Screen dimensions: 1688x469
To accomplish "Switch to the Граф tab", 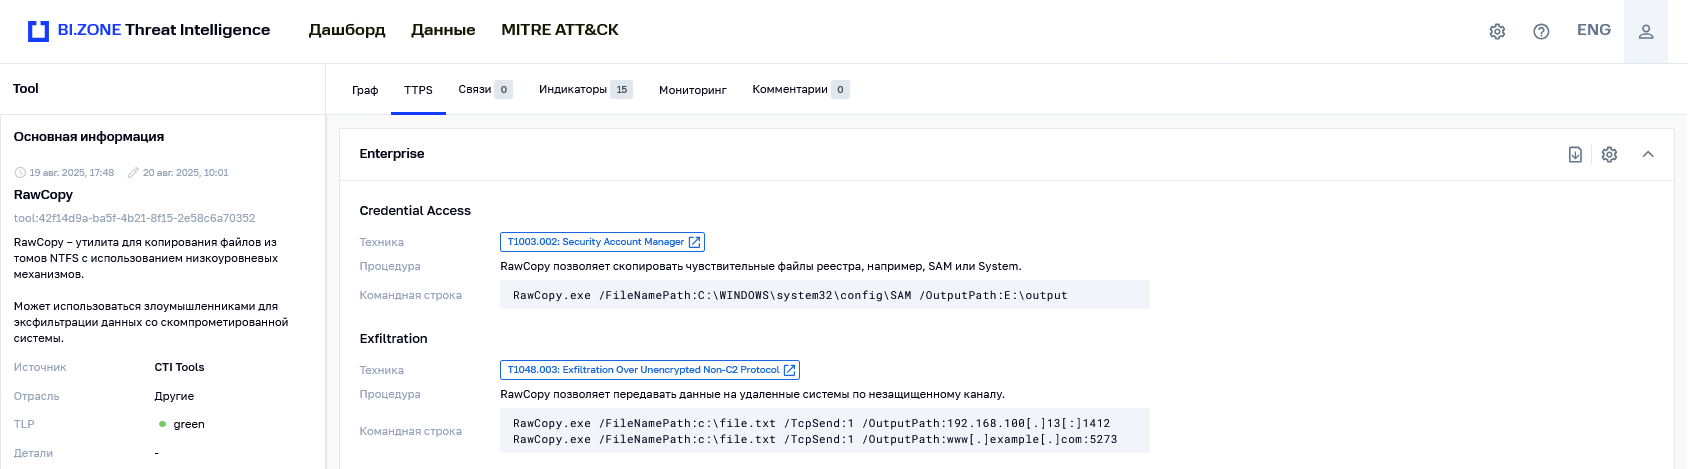I will 365,90.
